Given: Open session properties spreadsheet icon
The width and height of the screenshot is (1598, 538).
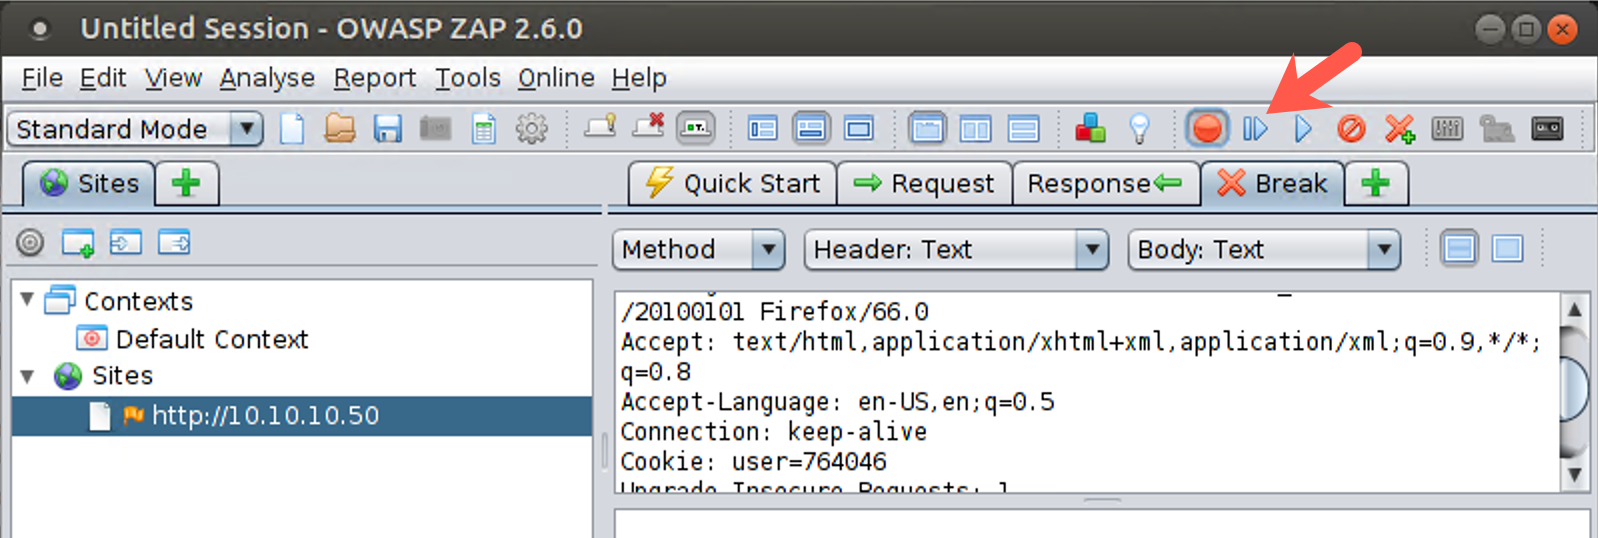Looking at the screenshot, I should tap(484, 129).
